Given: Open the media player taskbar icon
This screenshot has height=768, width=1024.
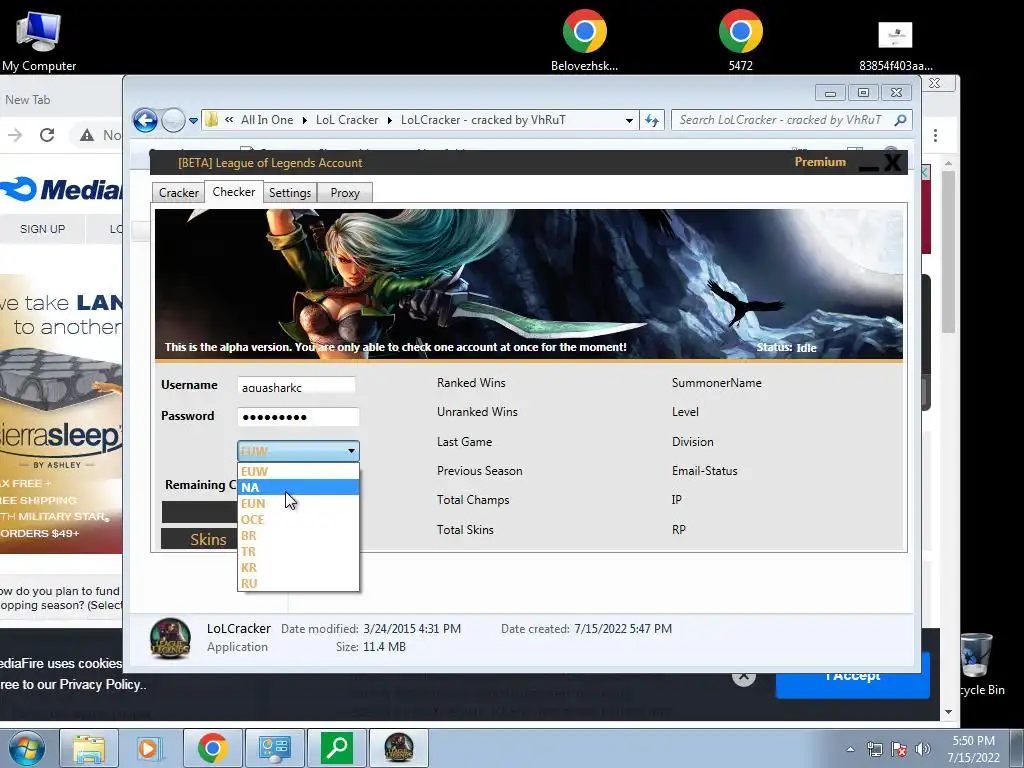Looking at the screenshot, I should 150,748.
